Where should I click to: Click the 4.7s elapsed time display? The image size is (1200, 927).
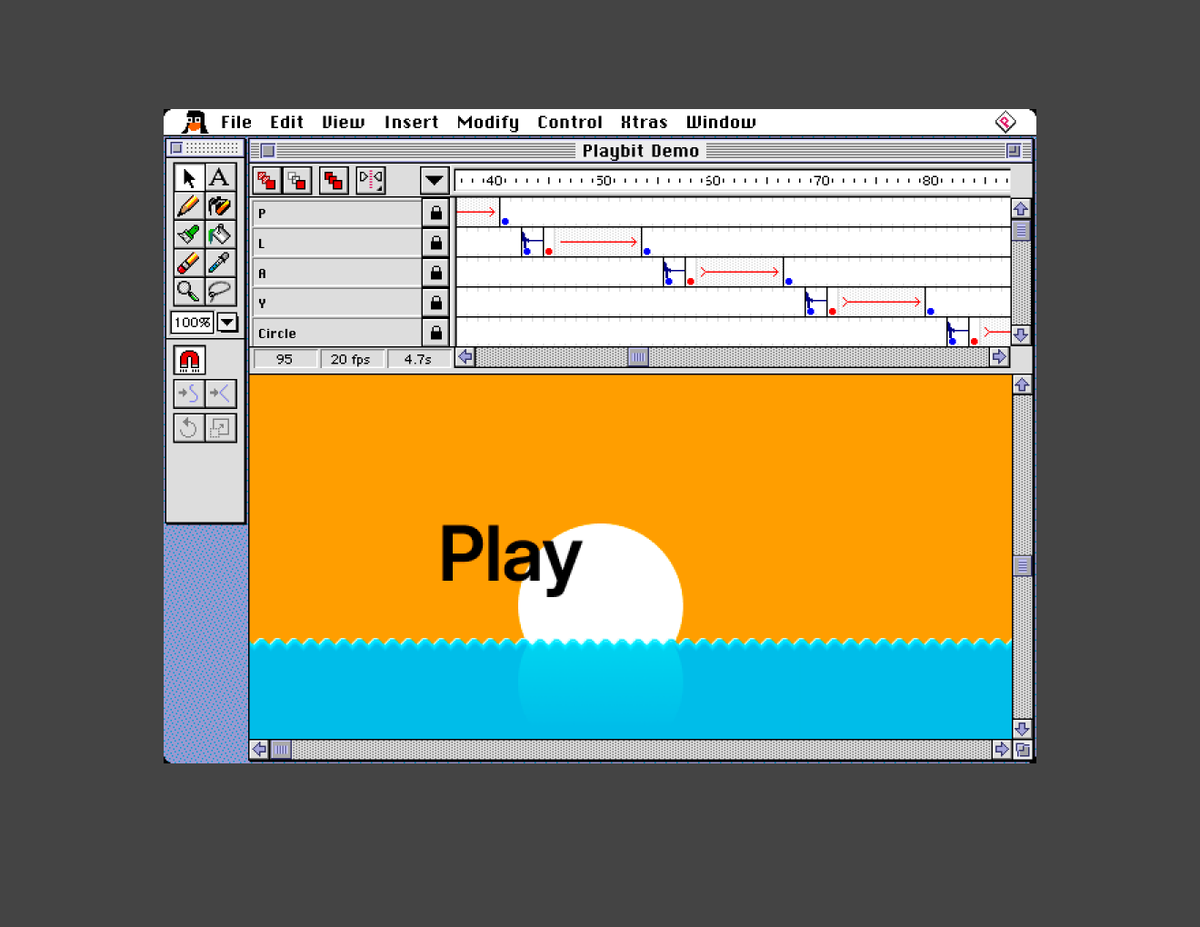[417, 359]
